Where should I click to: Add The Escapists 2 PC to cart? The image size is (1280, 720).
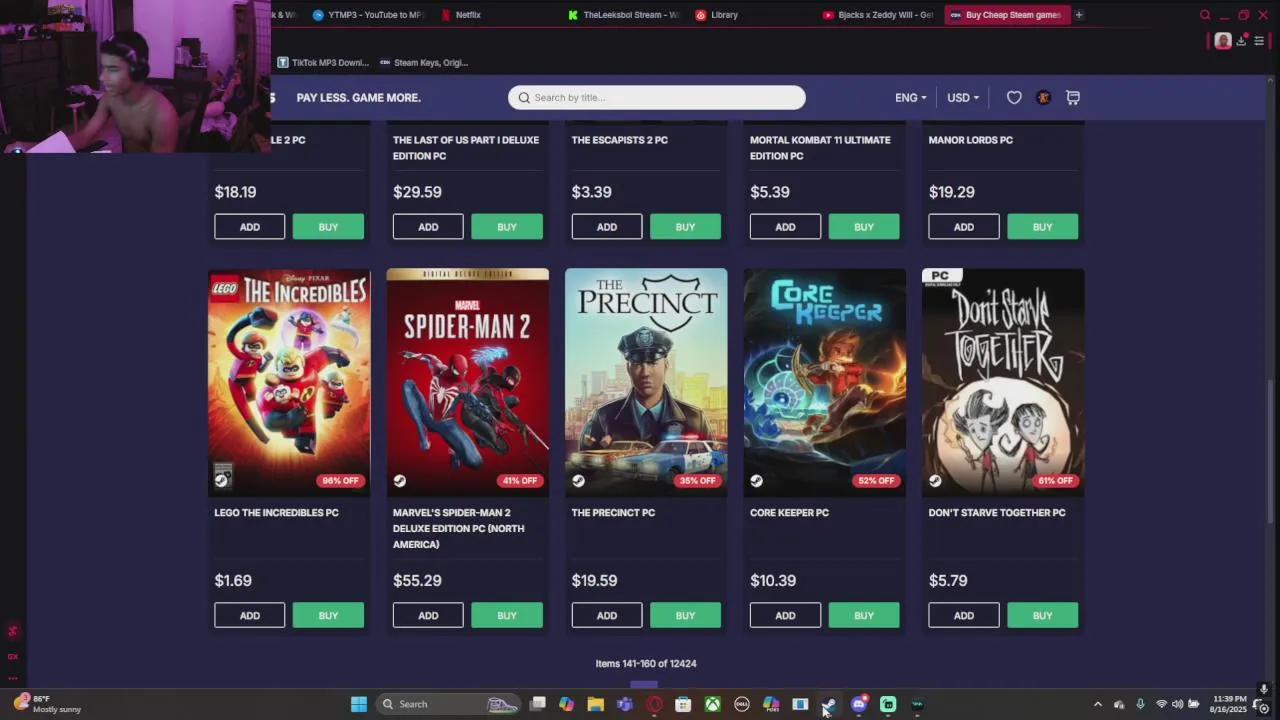pyautogui.click(x=607, y=227)
